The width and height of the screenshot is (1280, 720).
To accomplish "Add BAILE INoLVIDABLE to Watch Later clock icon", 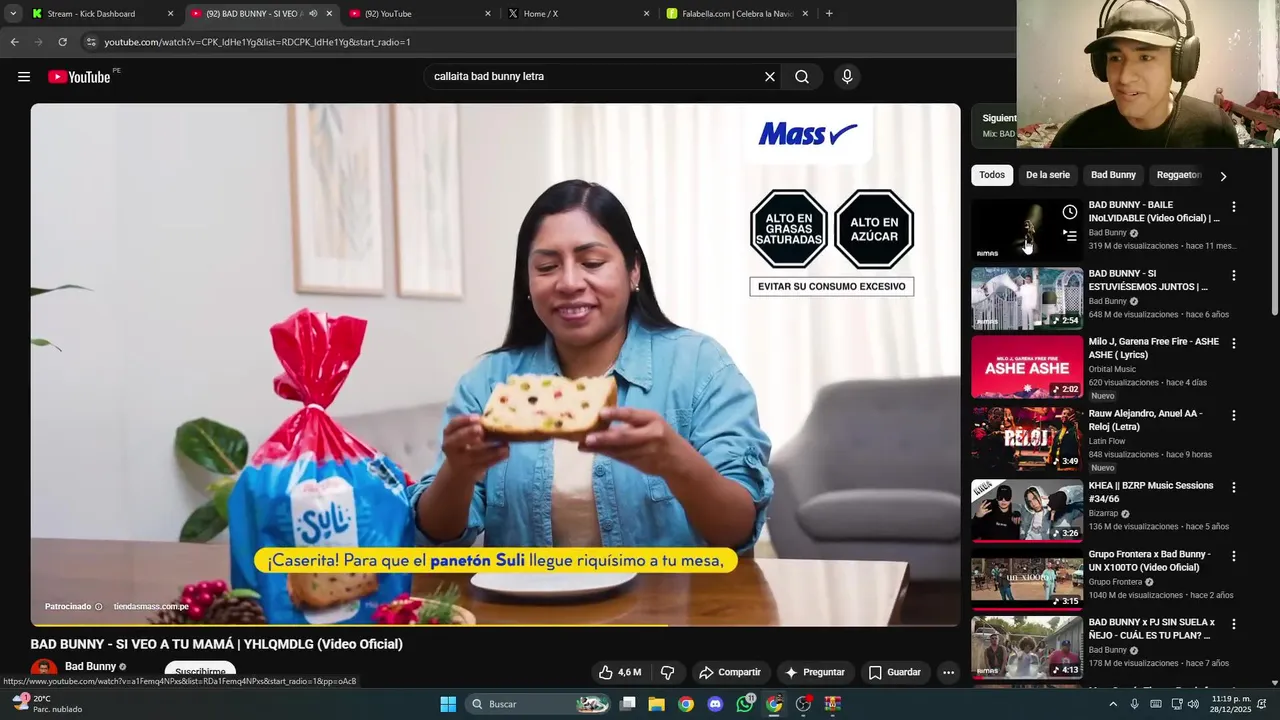I will (1070, 212).
